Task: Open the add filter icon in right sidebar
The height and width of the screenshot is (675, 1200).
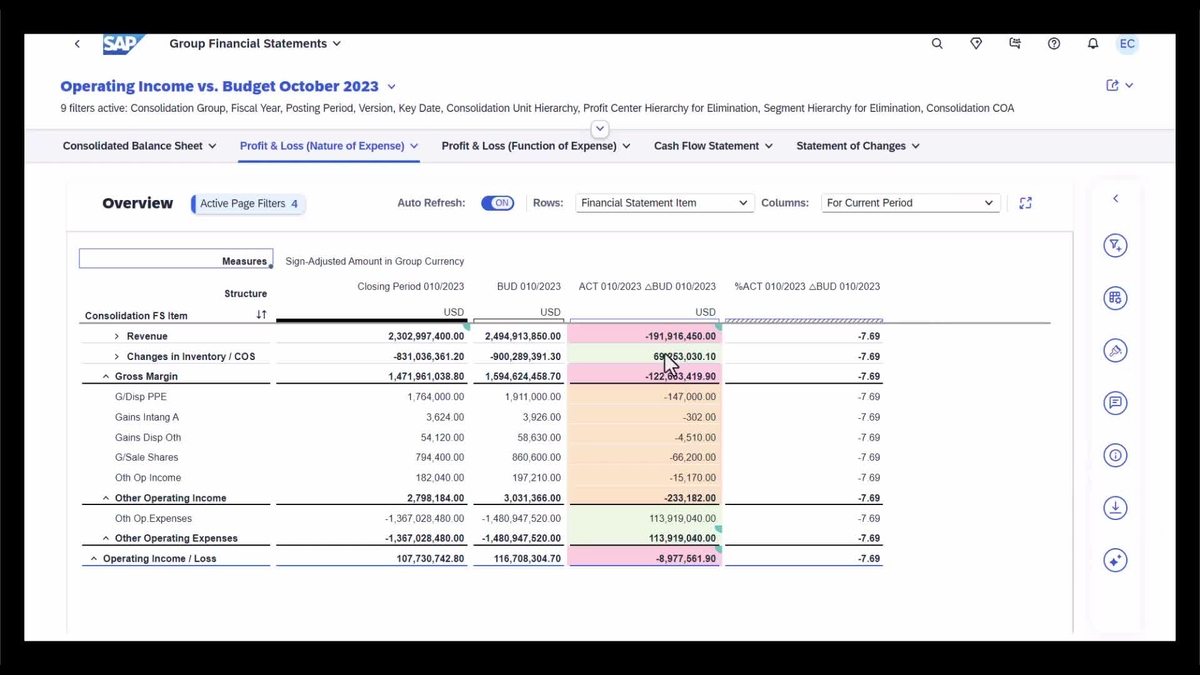Action: click(x=1115, y=245)
